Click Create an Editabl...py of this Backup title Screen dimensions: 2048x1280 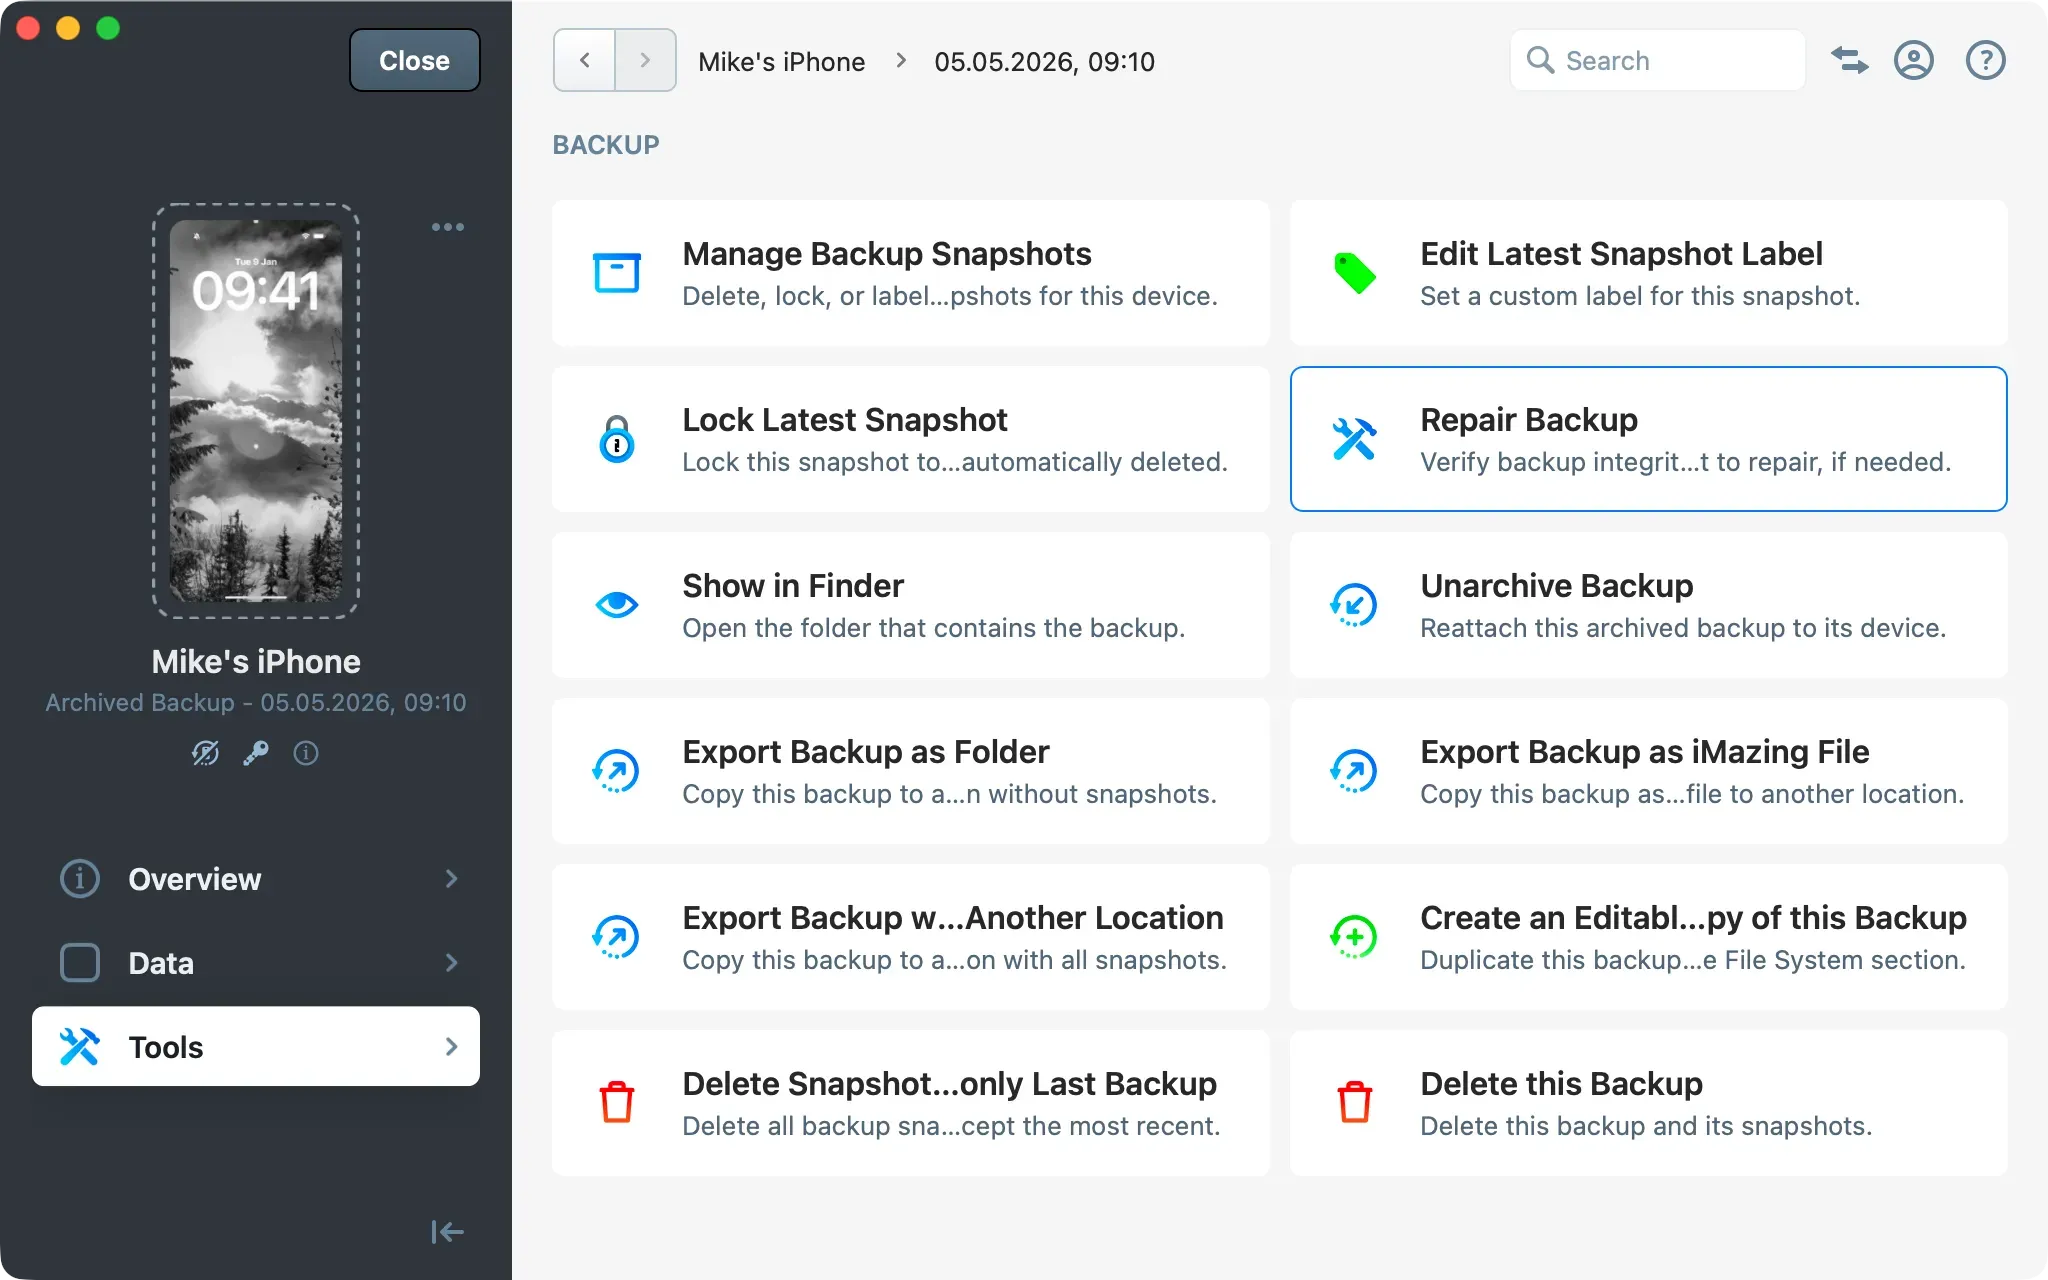coord(1693,918)
